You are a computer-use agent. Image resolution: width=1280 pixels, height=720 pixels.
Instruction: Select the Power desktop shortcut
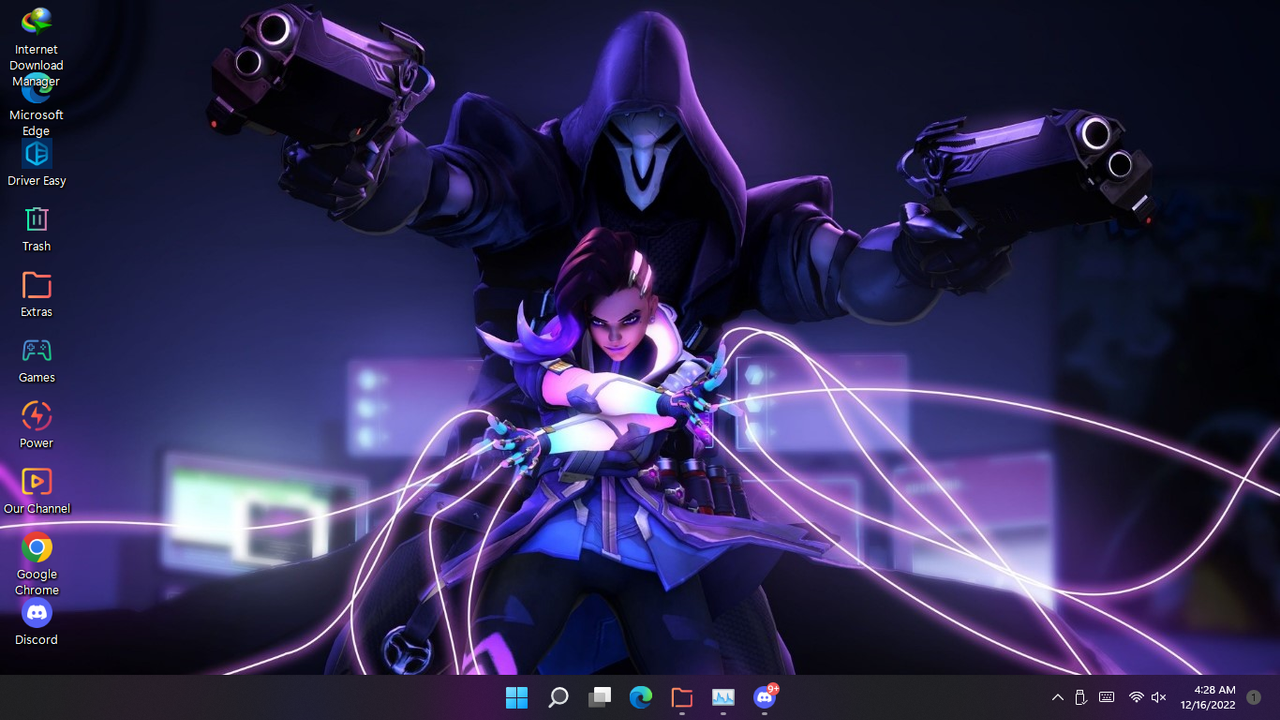coord(36,426)
